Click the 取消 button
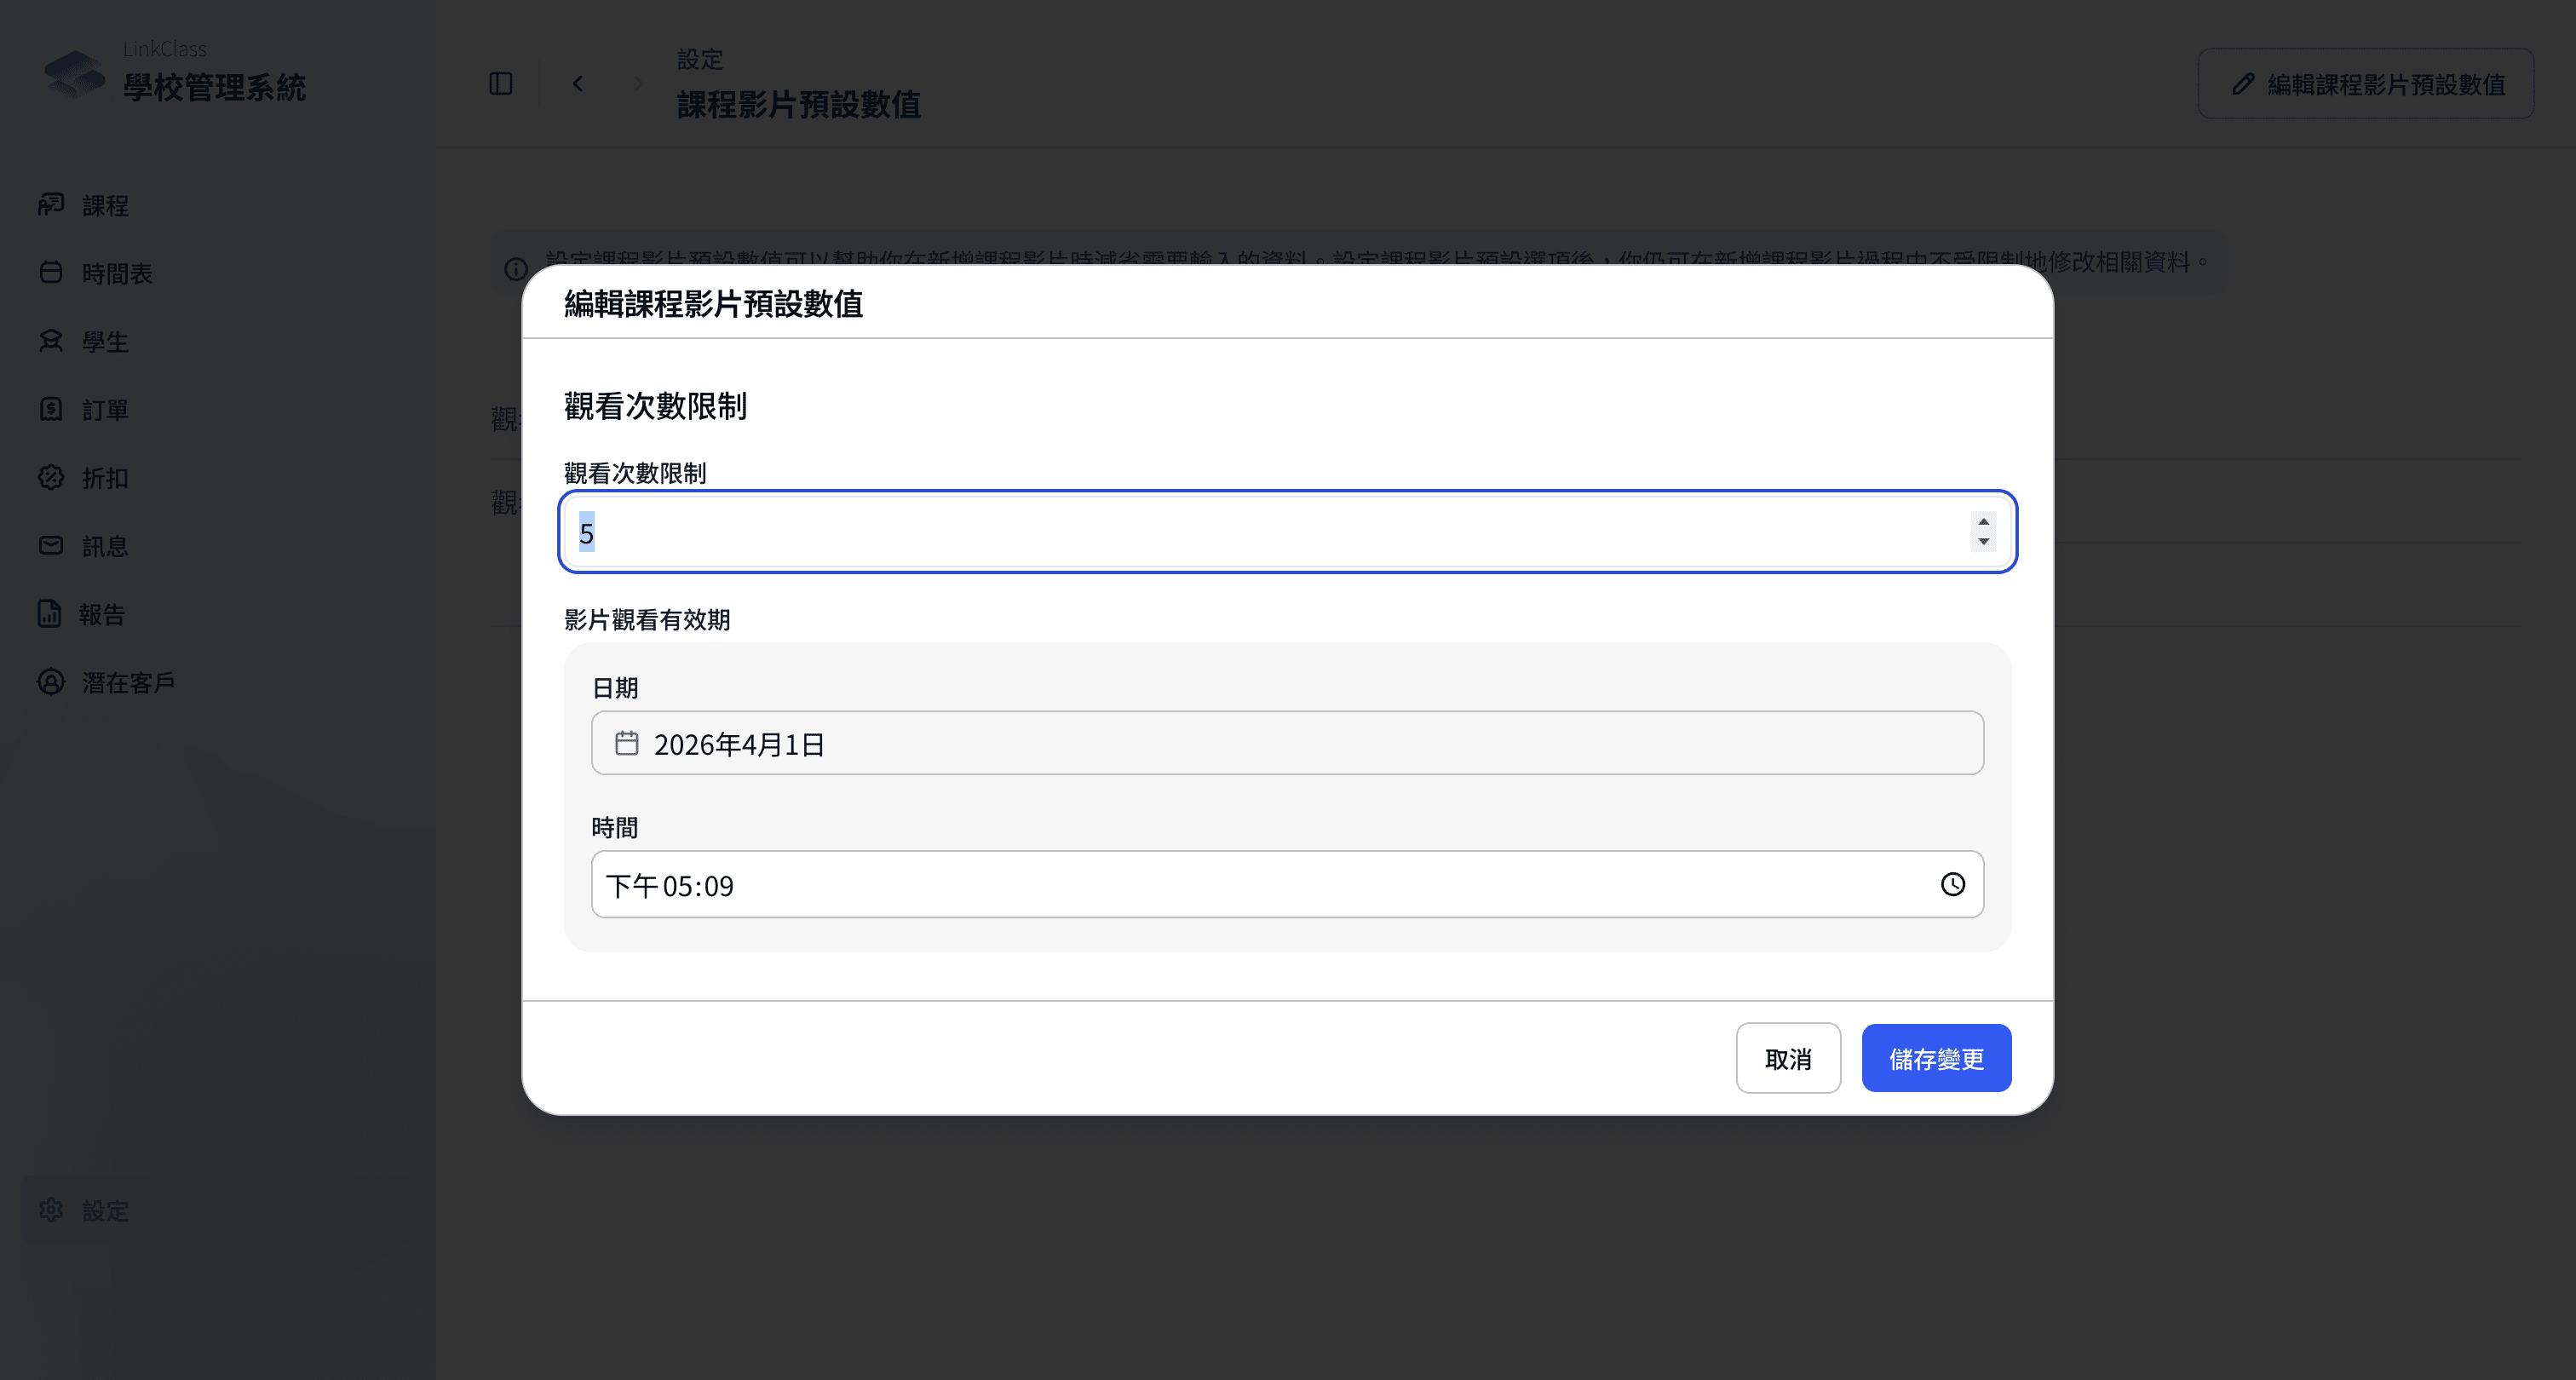 pyautogui.click(x=1788, y=1058)
